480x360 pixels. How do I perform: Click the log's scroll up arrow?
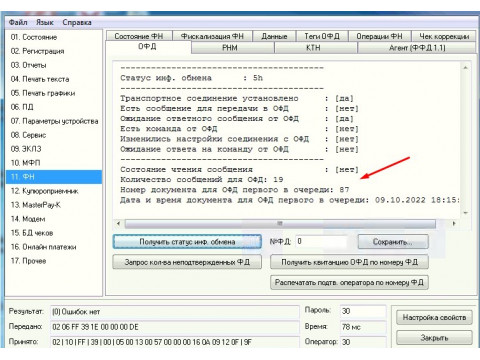(x=466, y=68)
